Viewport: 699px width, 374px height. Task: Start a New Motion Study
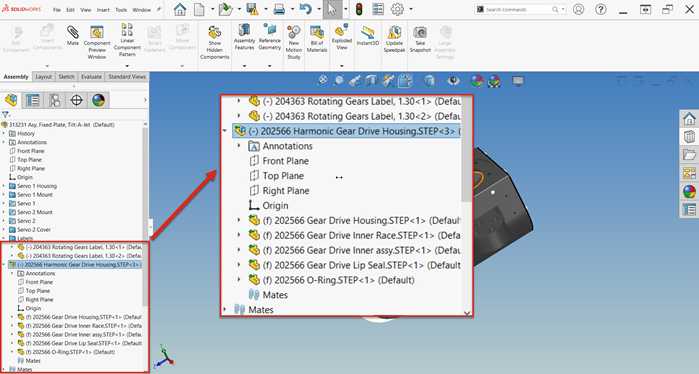coord(294,42)
